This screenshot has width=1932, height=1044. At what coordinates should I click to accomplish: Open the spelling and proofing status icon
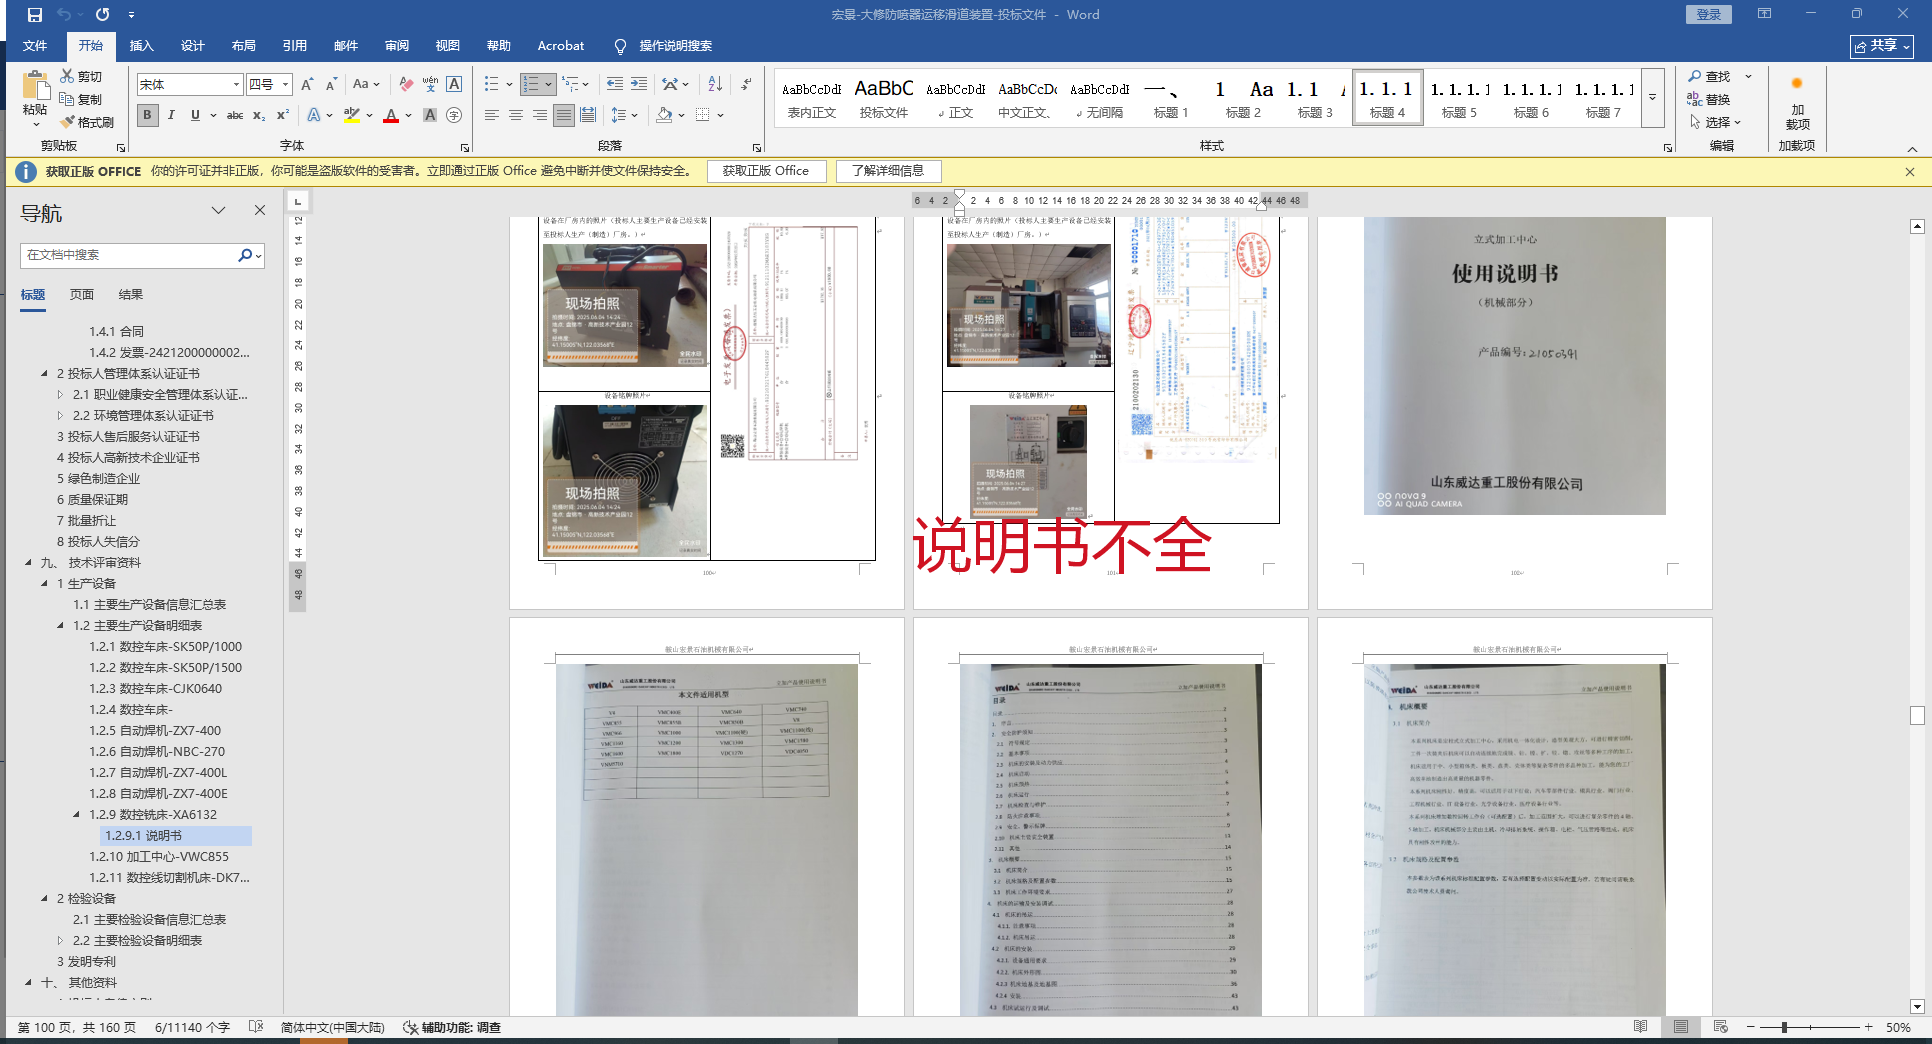point(256,1027)
